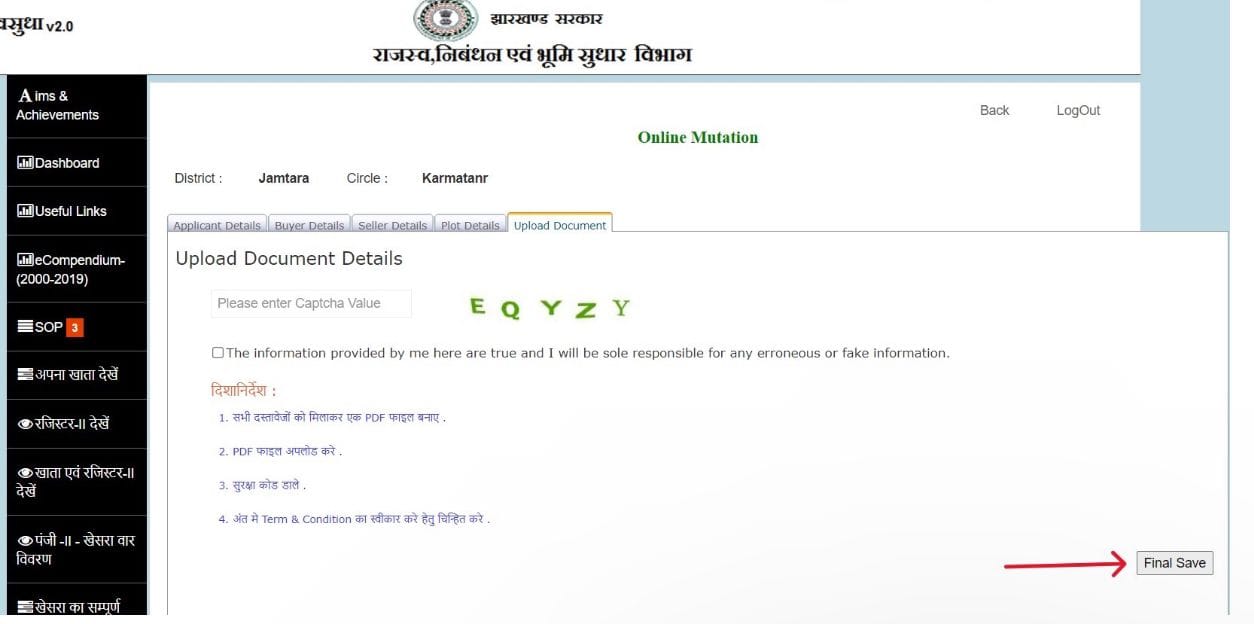
Task: Open the Seller Details tab
Action: pyautogui.click(x=392, y=225)
